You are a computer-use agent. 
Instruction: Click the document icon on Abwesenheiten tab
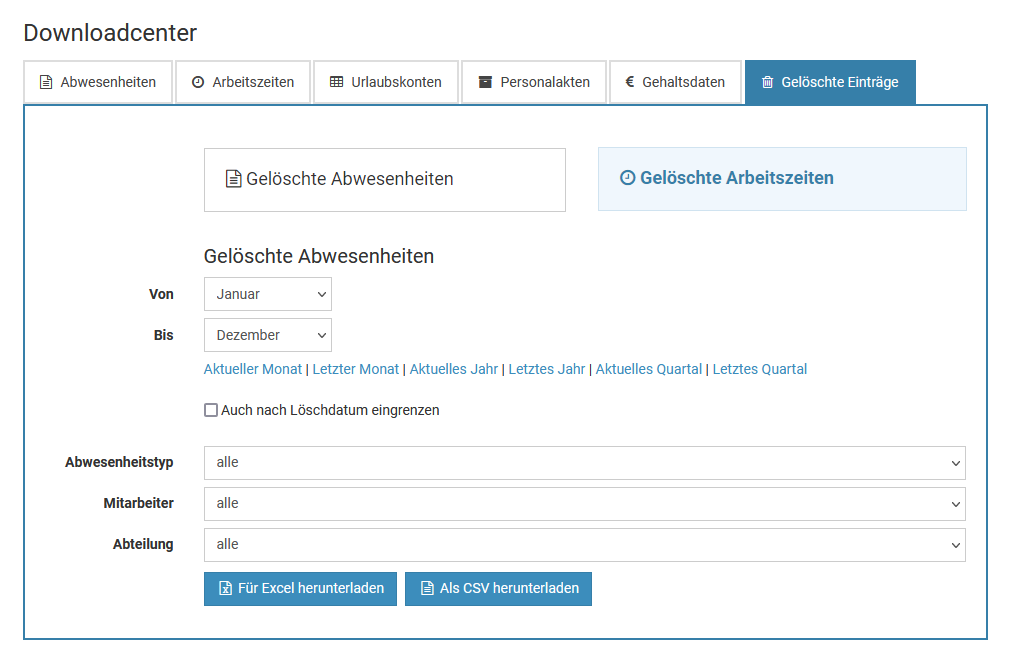pyautogui.click(x=46, y=82)
